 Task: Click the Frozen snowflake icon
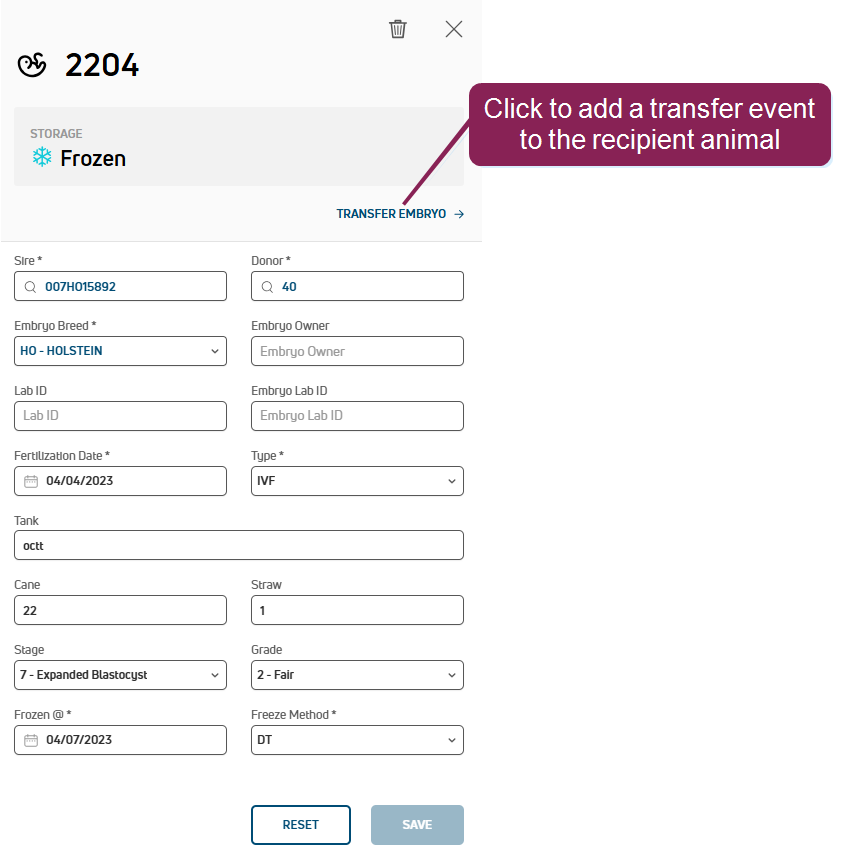[x=42, y=158]
